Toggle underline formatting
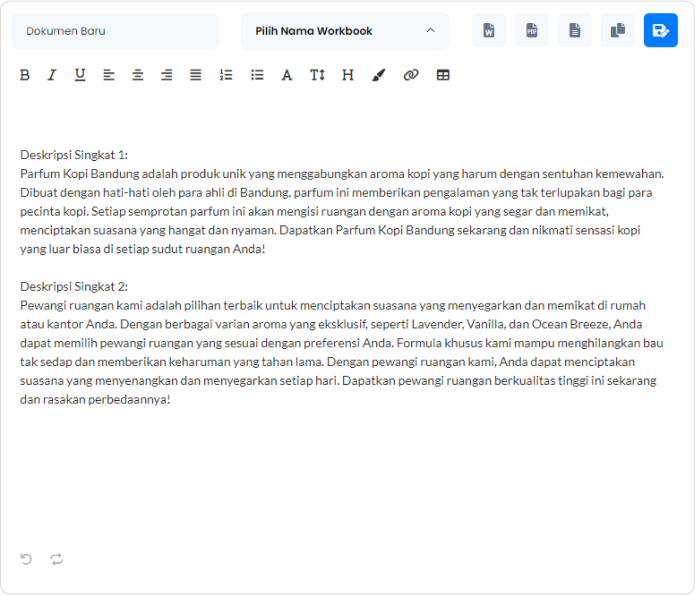The width and height of the screenshot is (695, 595). [80, 75]
